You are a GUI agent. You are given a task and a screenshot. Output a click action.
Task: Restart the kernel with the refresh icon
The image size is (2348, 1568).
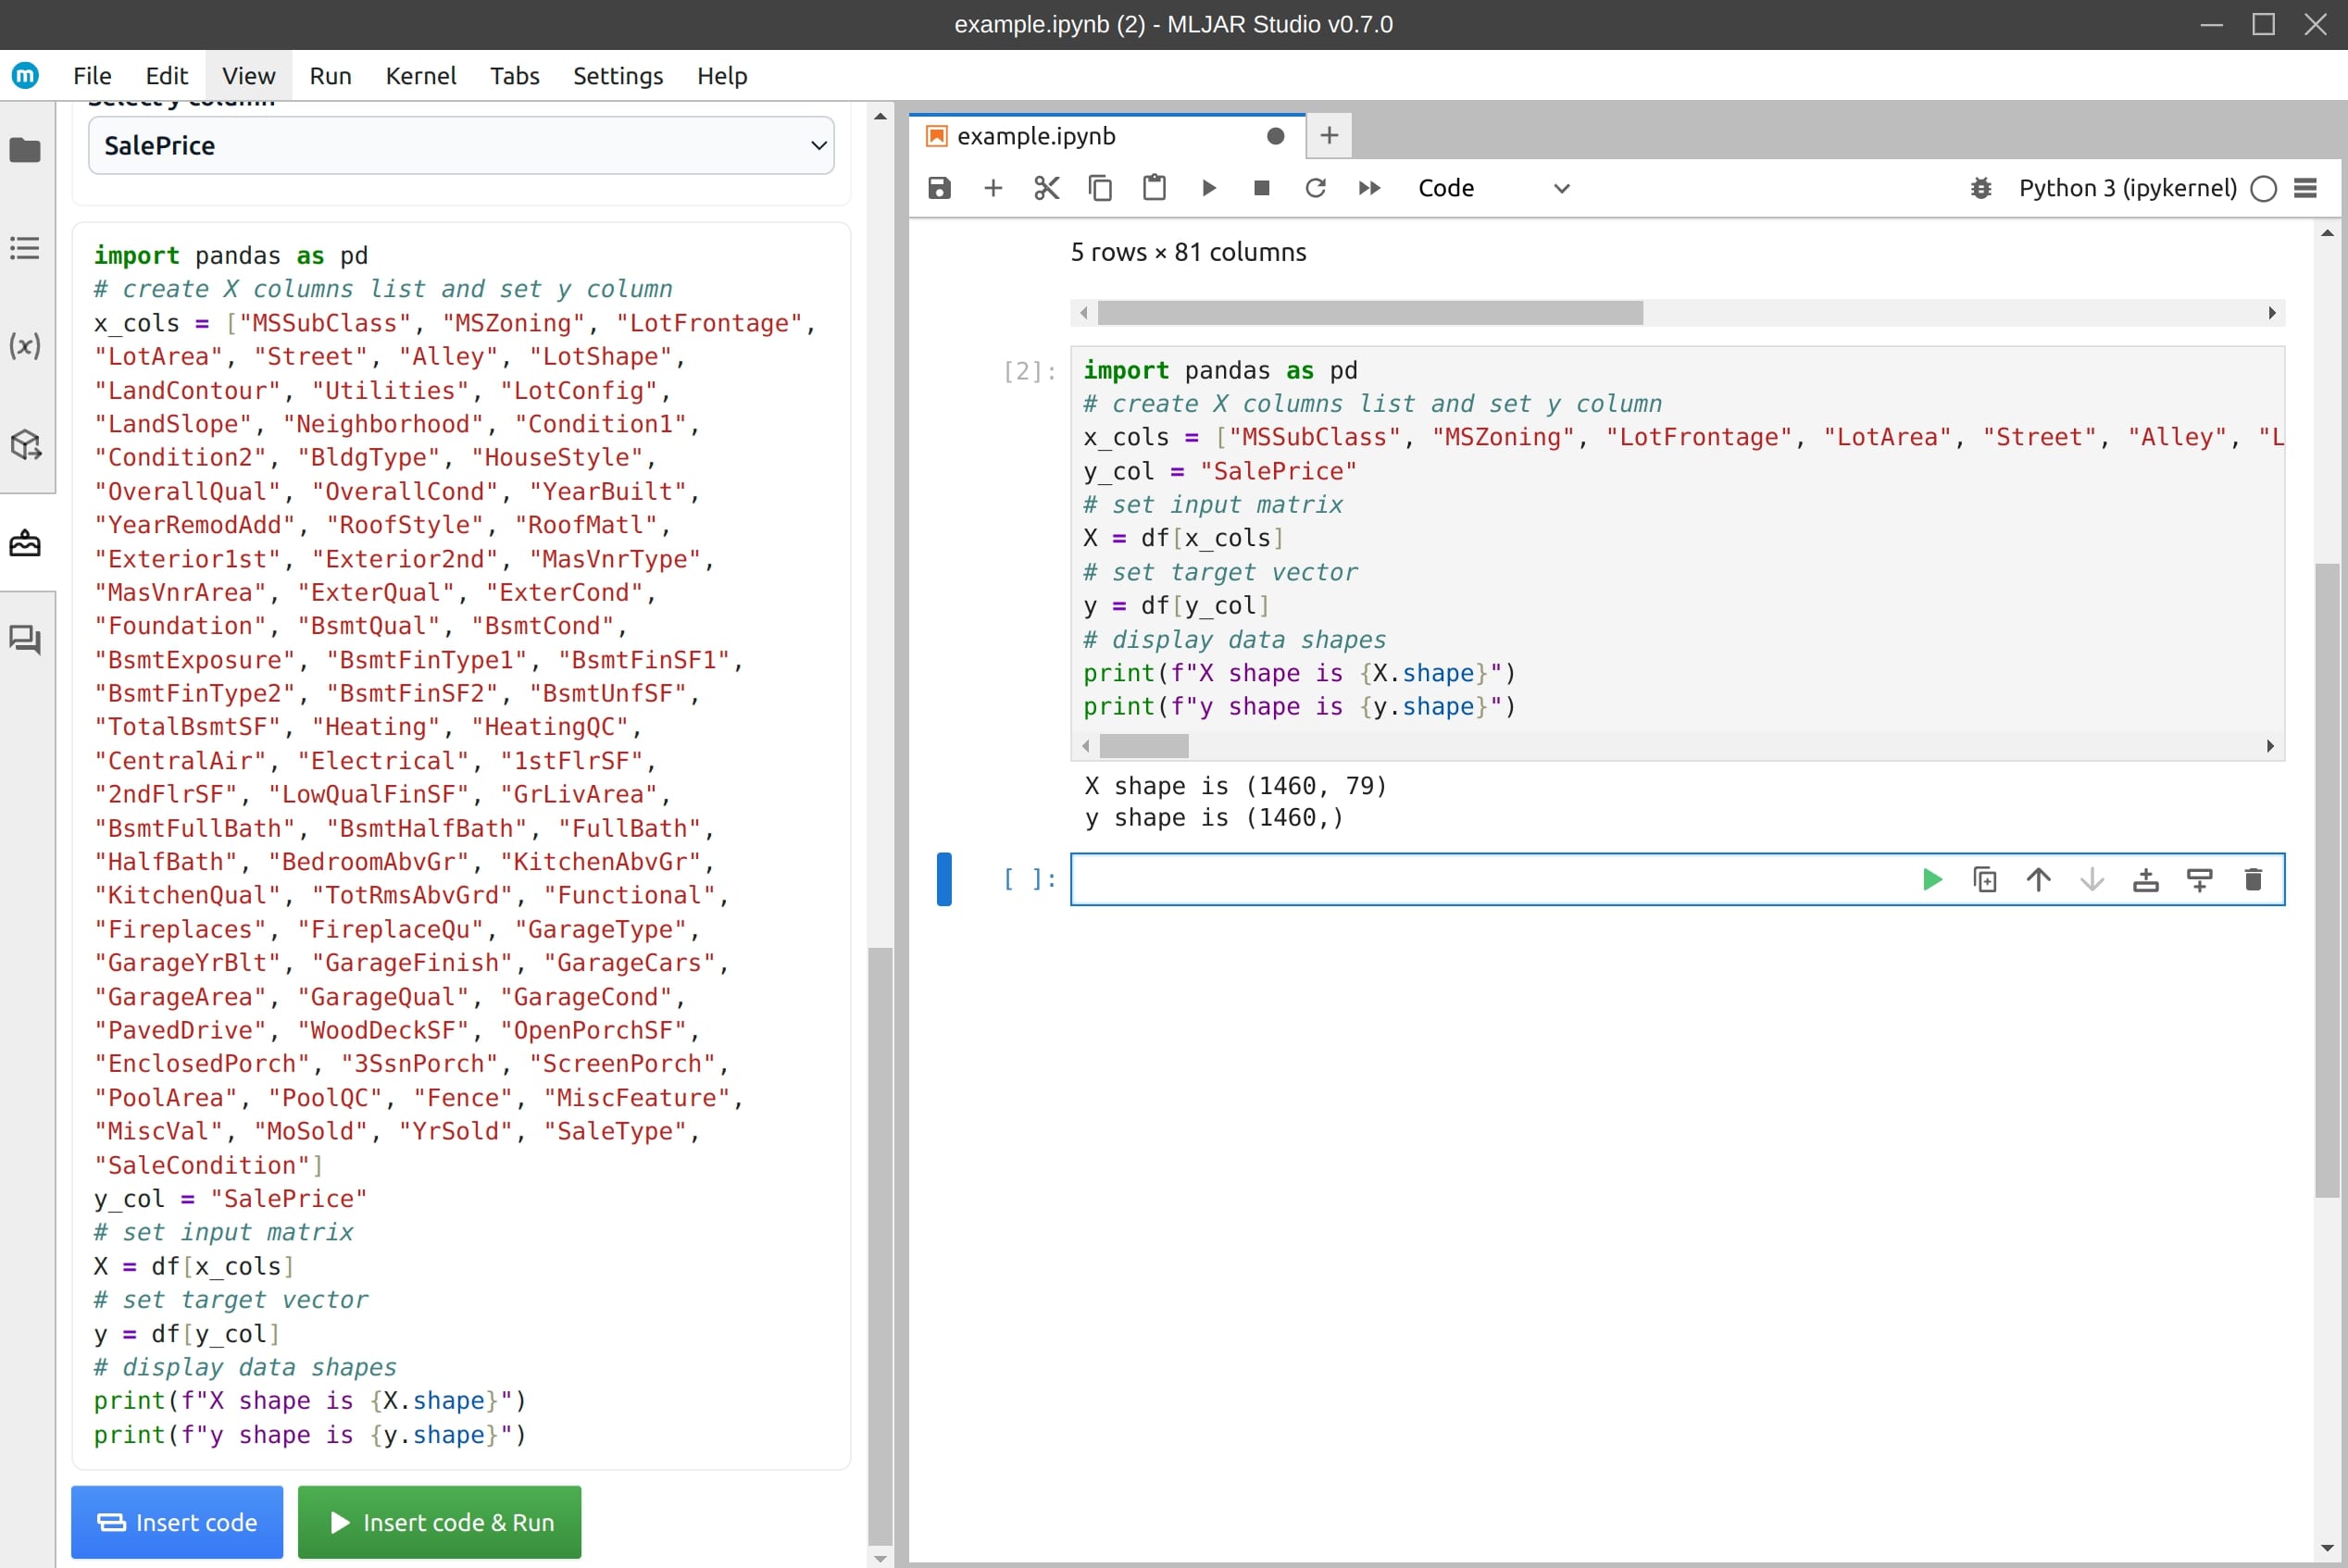point(1316,188)
